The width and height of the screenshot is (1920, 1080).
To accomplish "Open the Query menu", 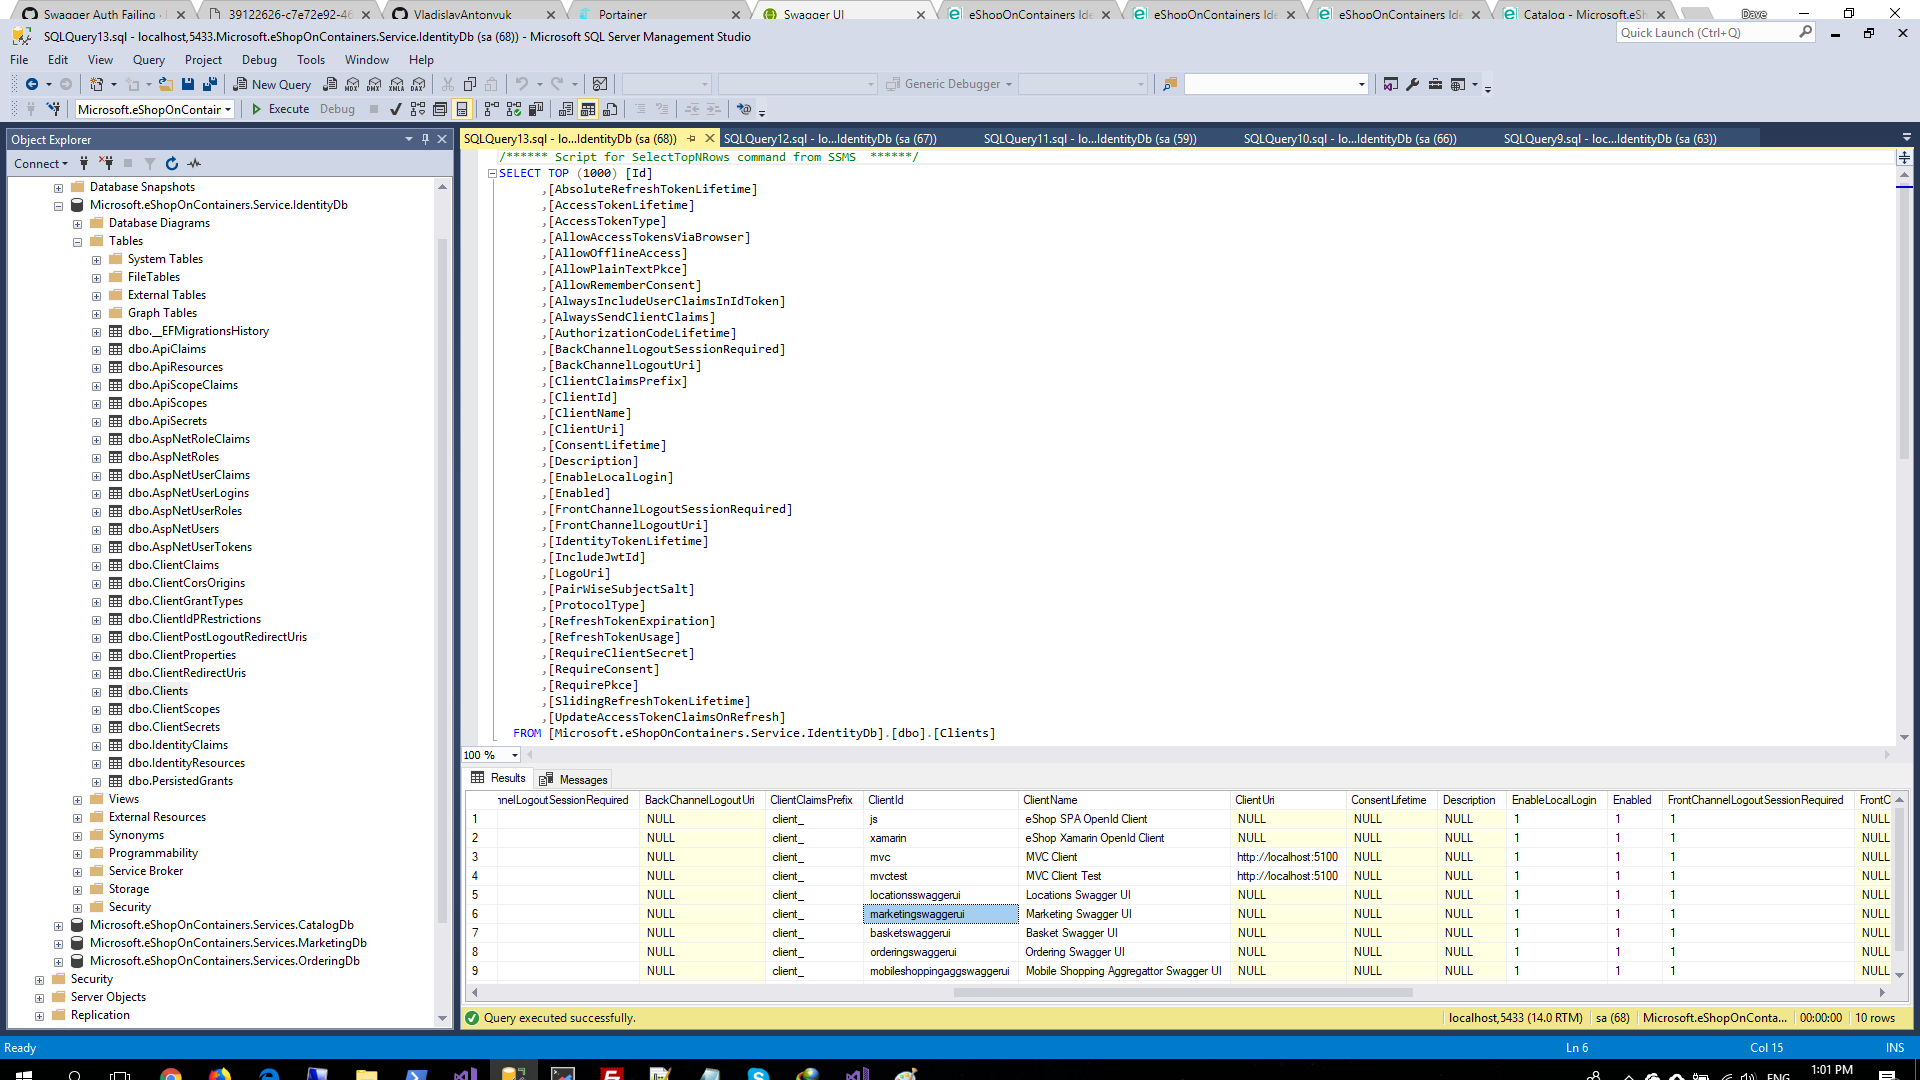I will click(148, 60).
